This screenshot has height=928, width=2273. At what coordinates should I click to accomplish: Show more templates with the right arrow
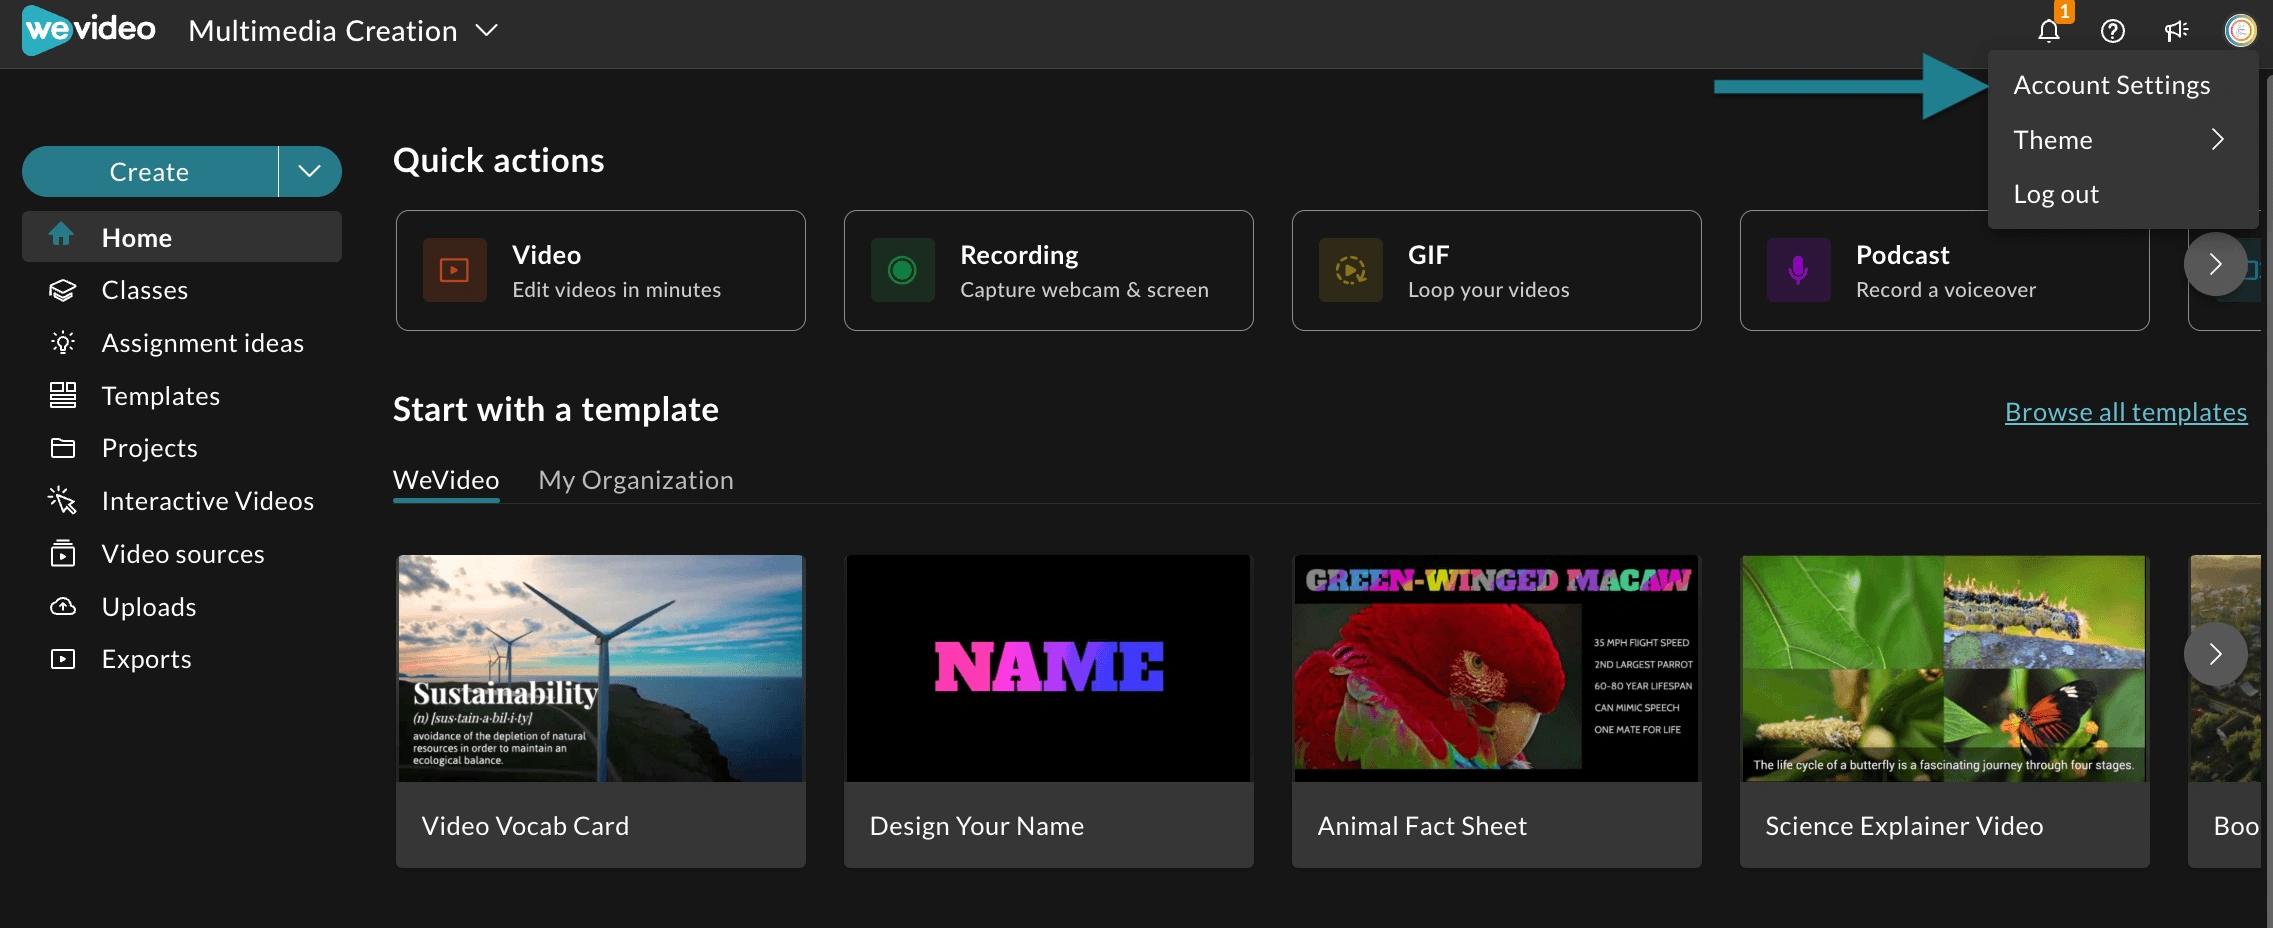click(2215, 654)
